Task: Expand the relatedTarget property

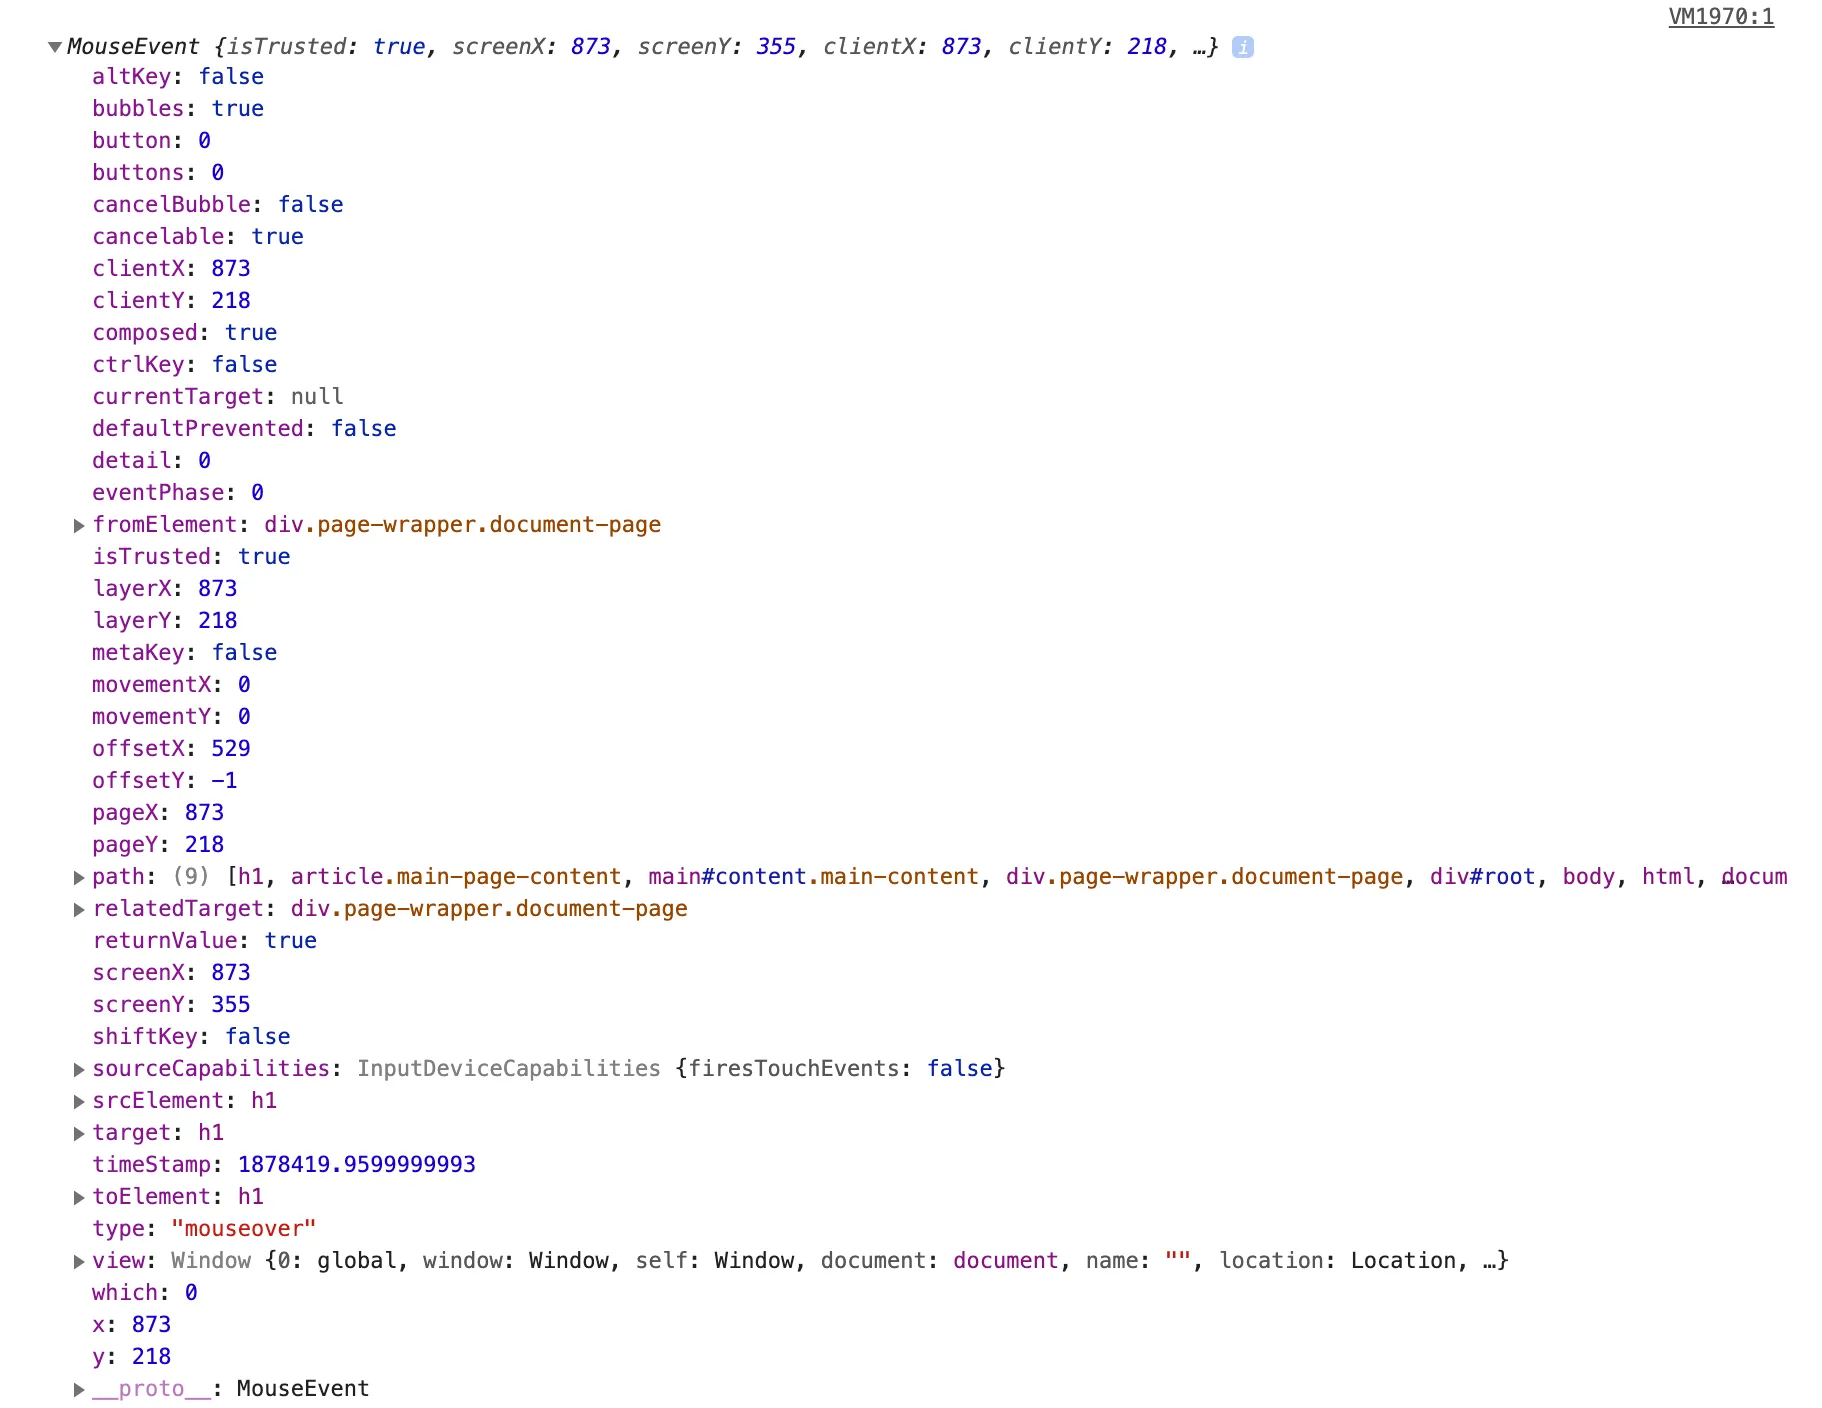Action: pyautogui.click(x=79, y=909)
